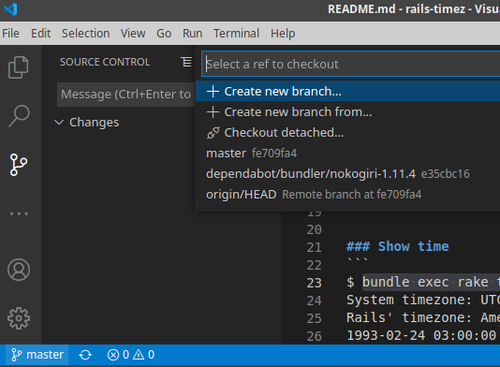
Task: Open the Manage gear icon
Action: (19, 318)
